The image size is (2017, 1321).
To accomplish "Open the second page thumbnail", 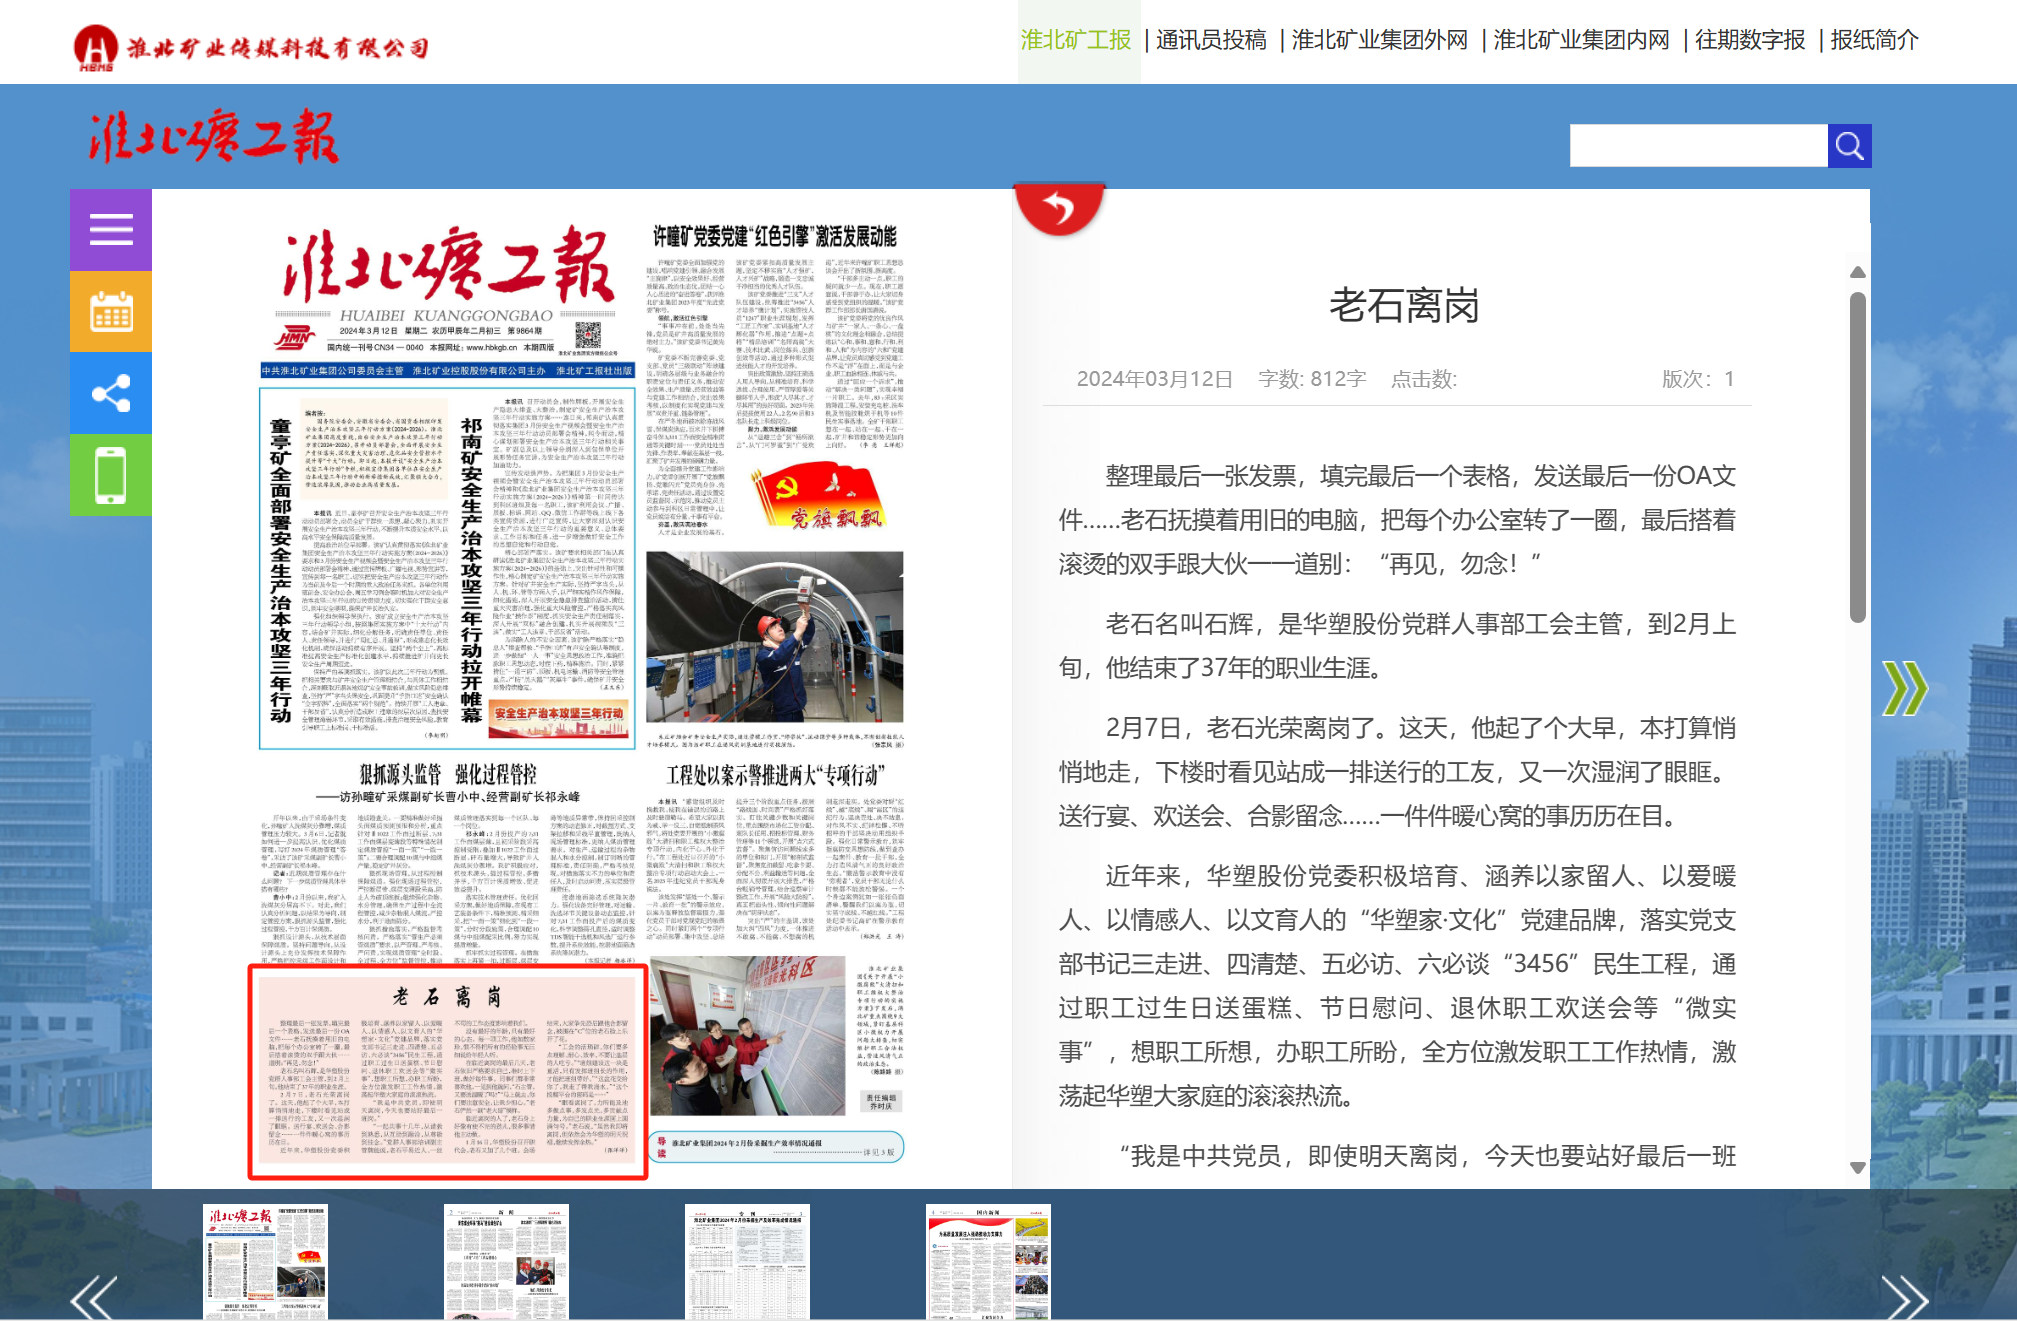I will pos(506,1261).
